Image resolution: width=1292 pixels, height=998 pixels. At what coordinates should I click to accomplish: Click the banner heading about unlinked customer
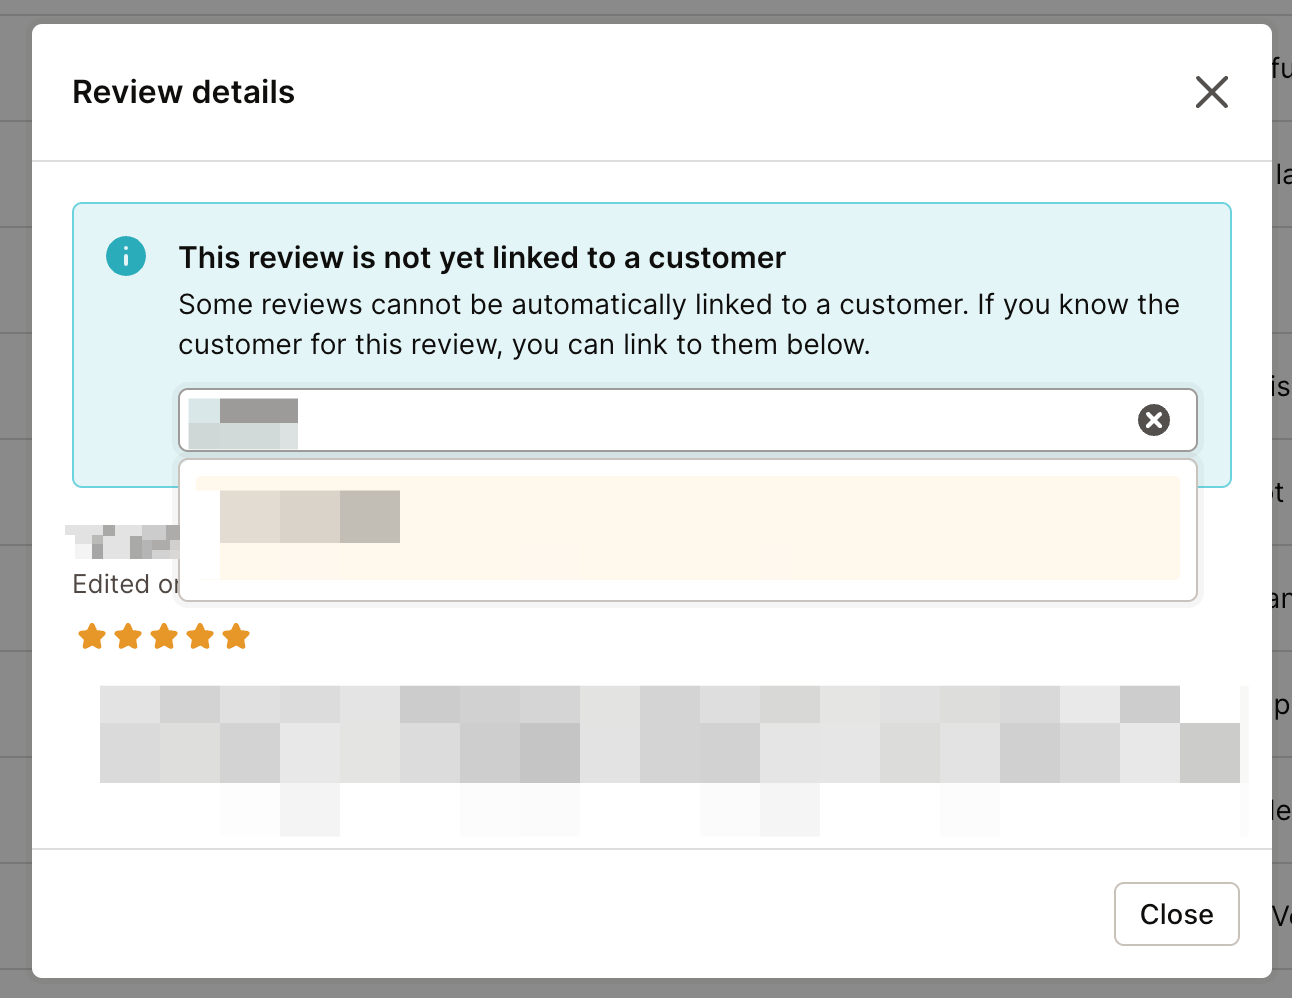[482, 257]
